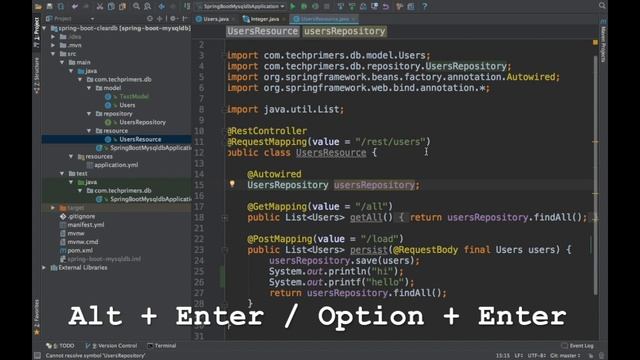Viewport: 640px width, 360px height.
Task: Select TestModel in project tree
Action: point(134,97)
